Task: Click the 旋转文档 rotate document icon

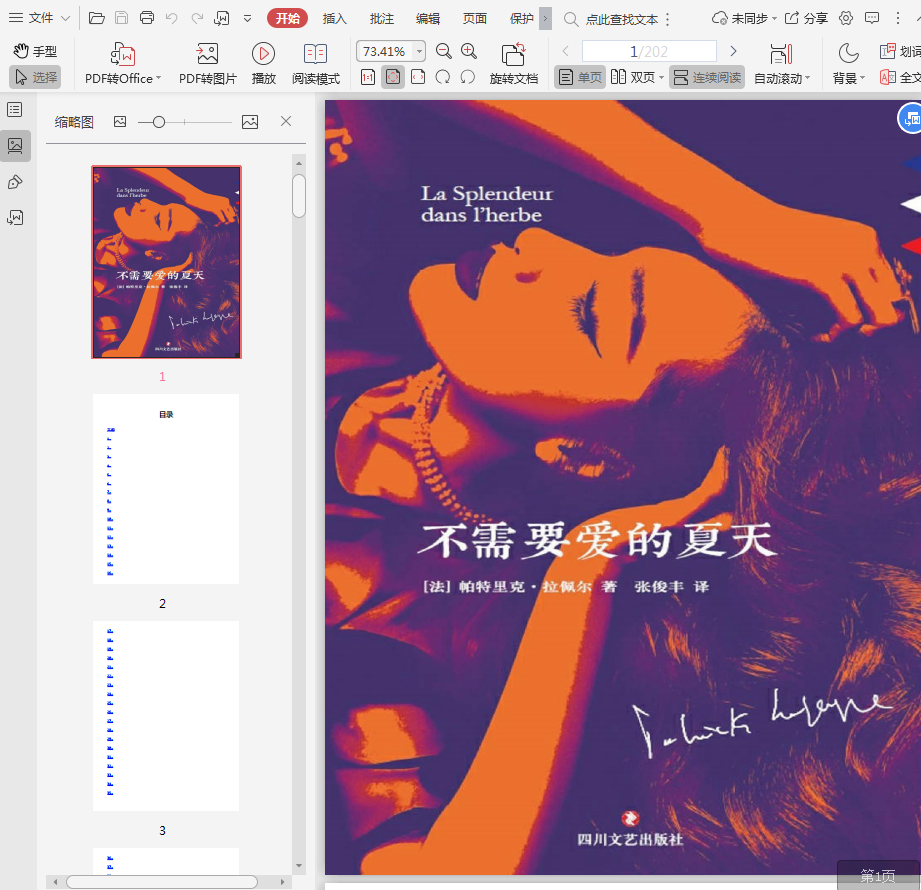Action: pyautogui.click(x=513, y=56)
